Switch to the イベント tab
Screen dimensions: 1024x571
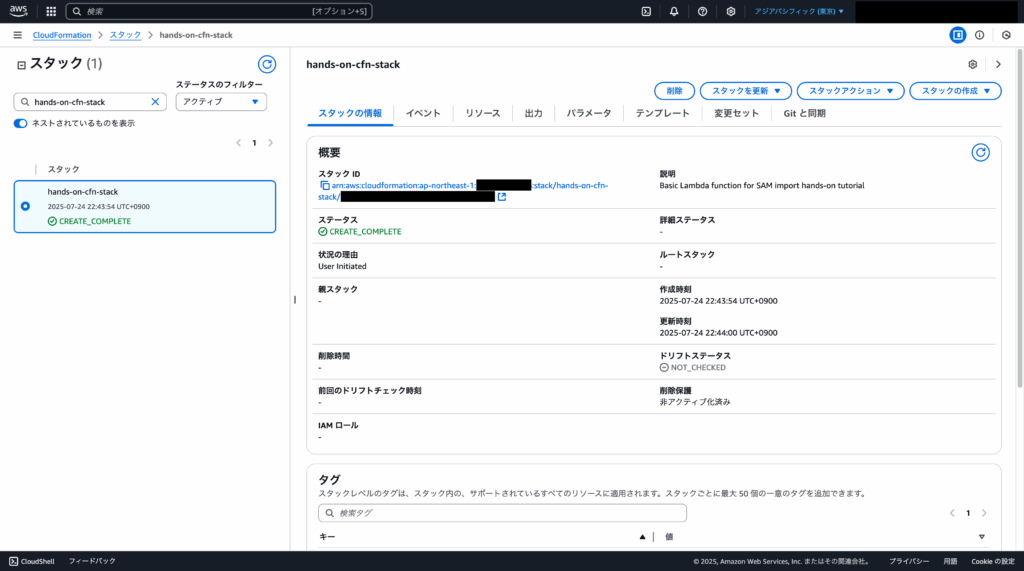pyautogui.click(x=423, y=113)
